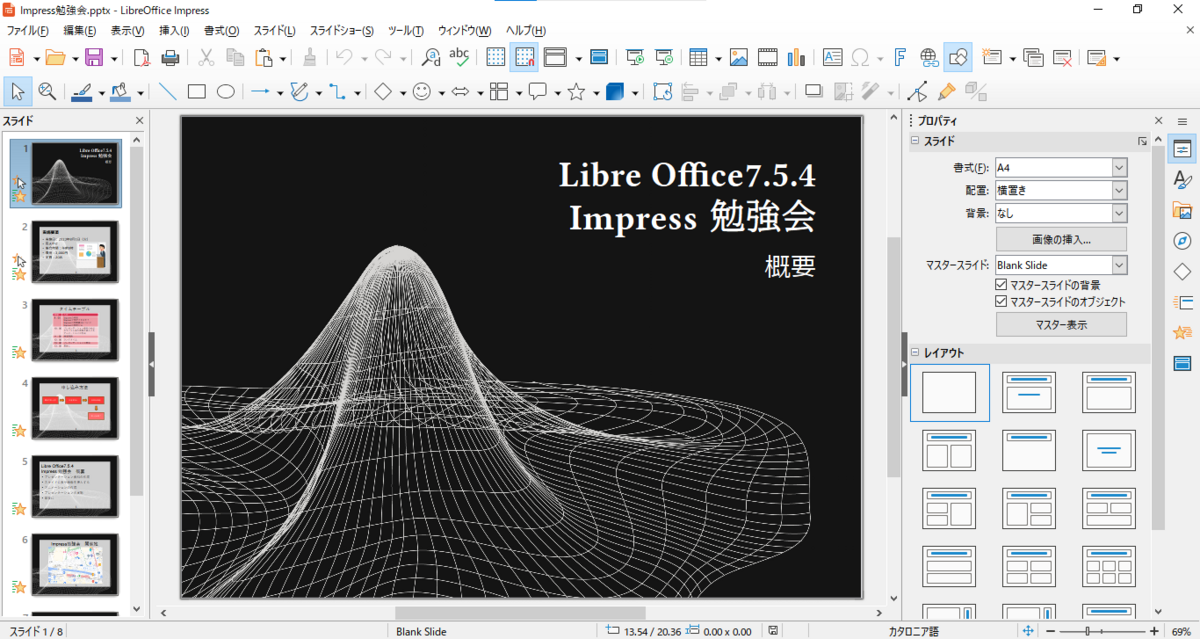
Task: Open Styles deck in sidebar
Action: point(1182,180)
